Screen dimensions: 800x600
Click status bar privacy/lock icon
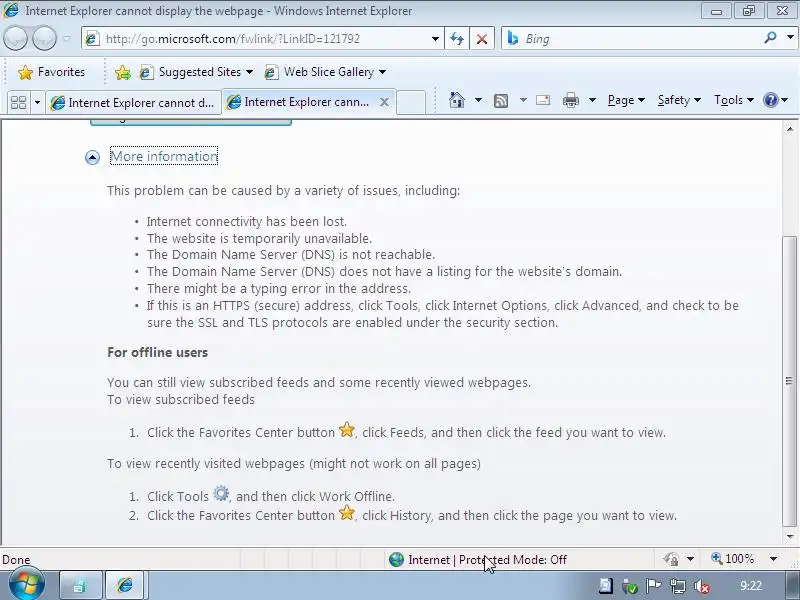coord(672,559)
